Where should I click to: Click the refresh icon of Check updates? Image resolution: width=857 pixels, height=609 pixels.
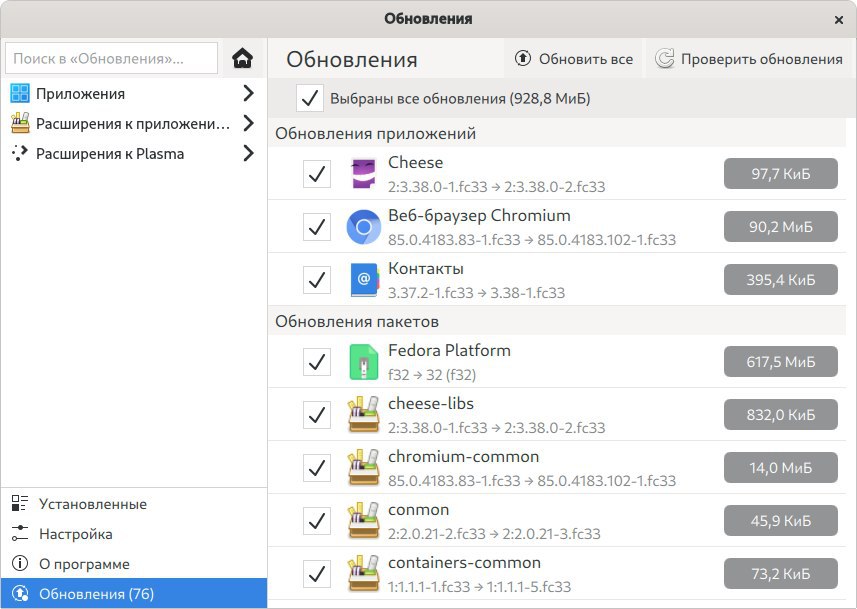[665, 58]
